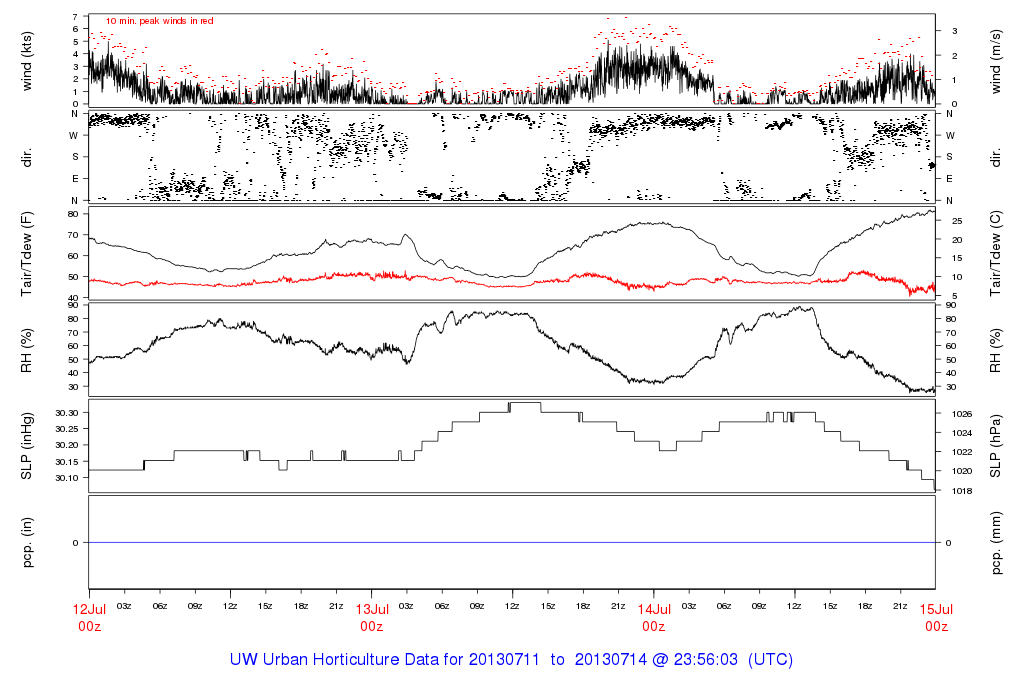The image size is (1024, 700).
Task: Click "W" on the left direction axis
Action: 74,136
